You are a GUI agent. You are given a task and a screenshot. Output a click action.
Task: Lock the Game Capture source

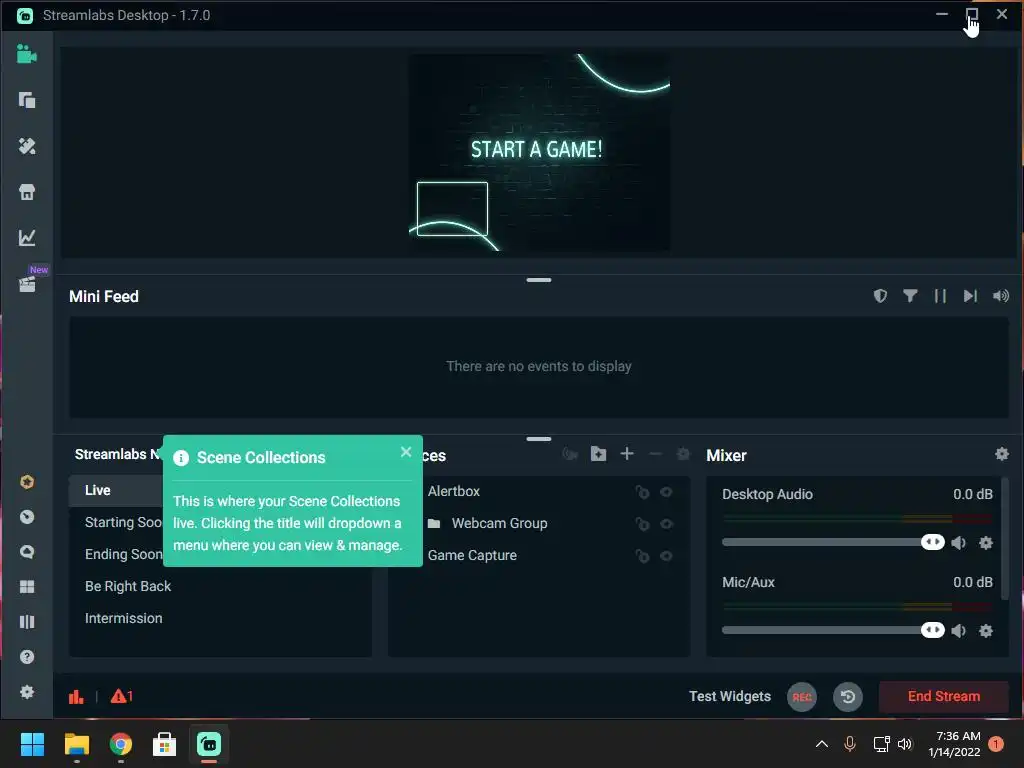[x=643, y=556]
